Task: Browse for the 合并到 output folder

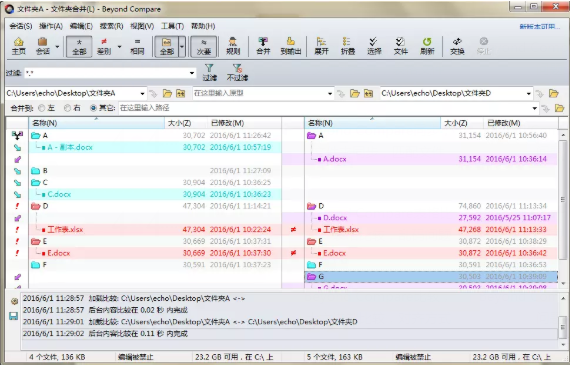Action: coord(559,108)
